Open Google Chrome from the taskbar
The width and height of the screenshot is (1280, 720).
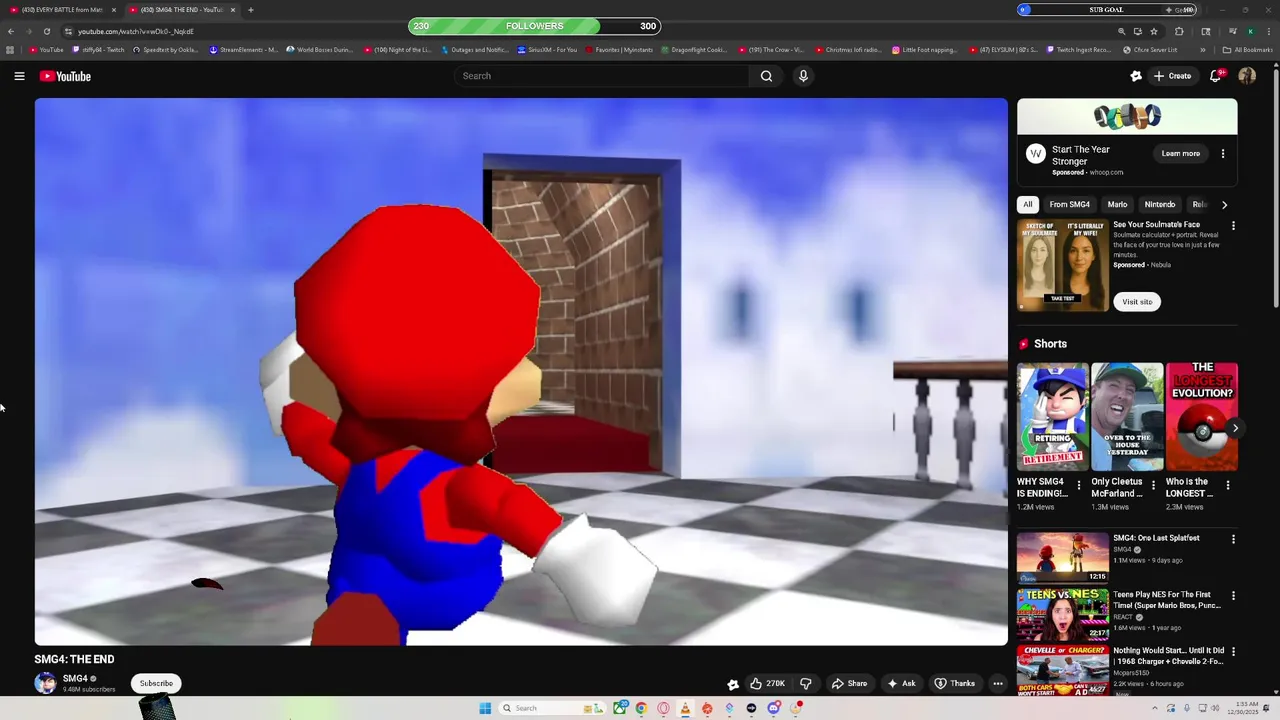click(641, 708)
